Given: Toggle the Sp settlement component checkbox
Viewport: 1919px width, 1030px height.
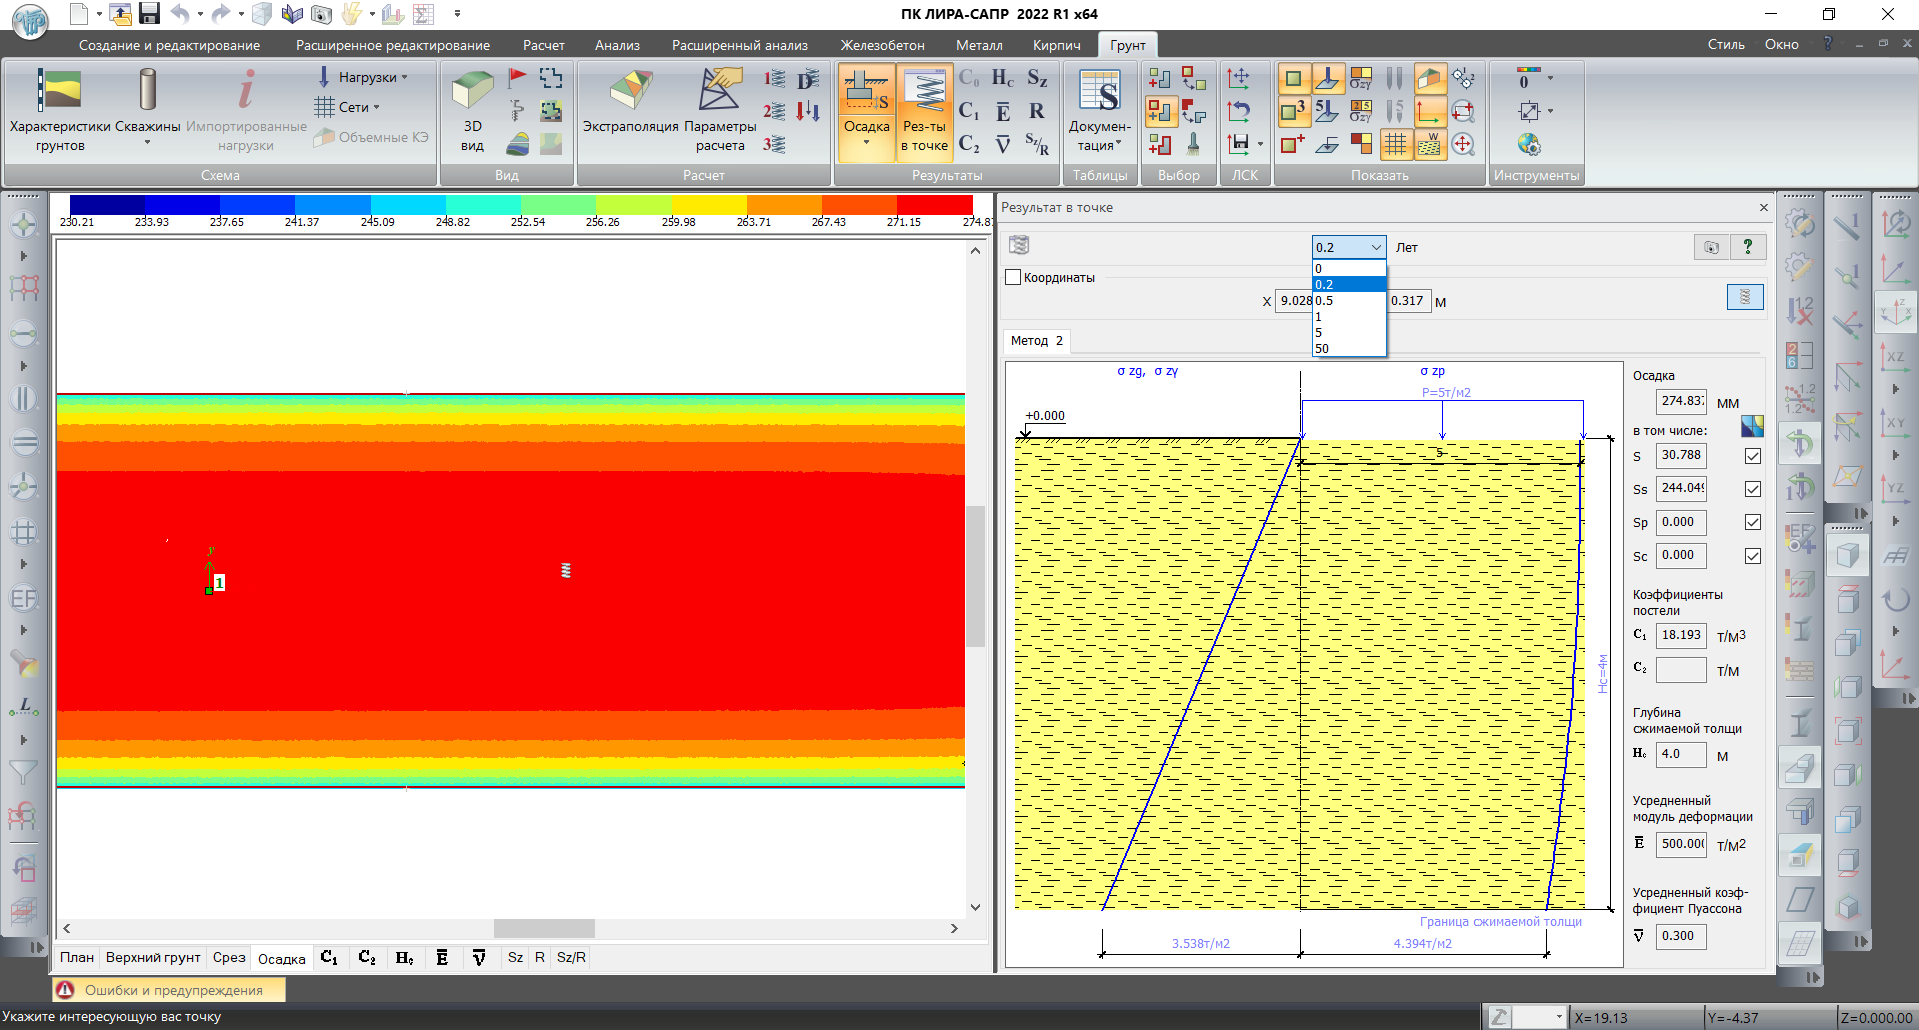Looking at the screenshot, I should 1753,522.
